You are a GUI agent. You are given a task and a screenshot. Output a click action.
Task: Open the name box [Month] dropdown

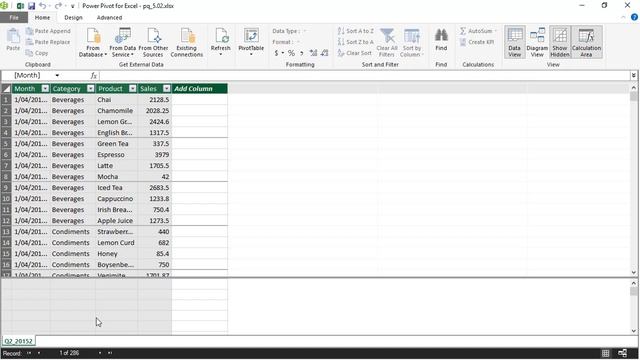pyautogui.click(x=57, y=76)
